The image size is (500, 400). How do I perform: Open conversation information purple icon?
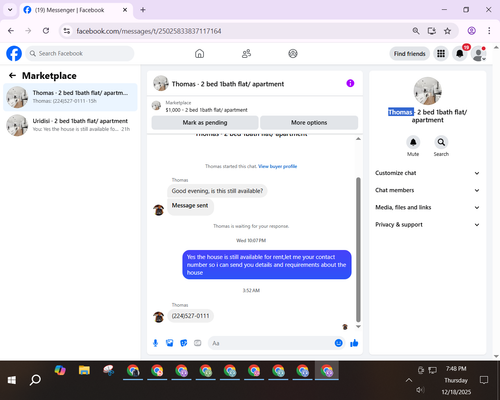350,83
